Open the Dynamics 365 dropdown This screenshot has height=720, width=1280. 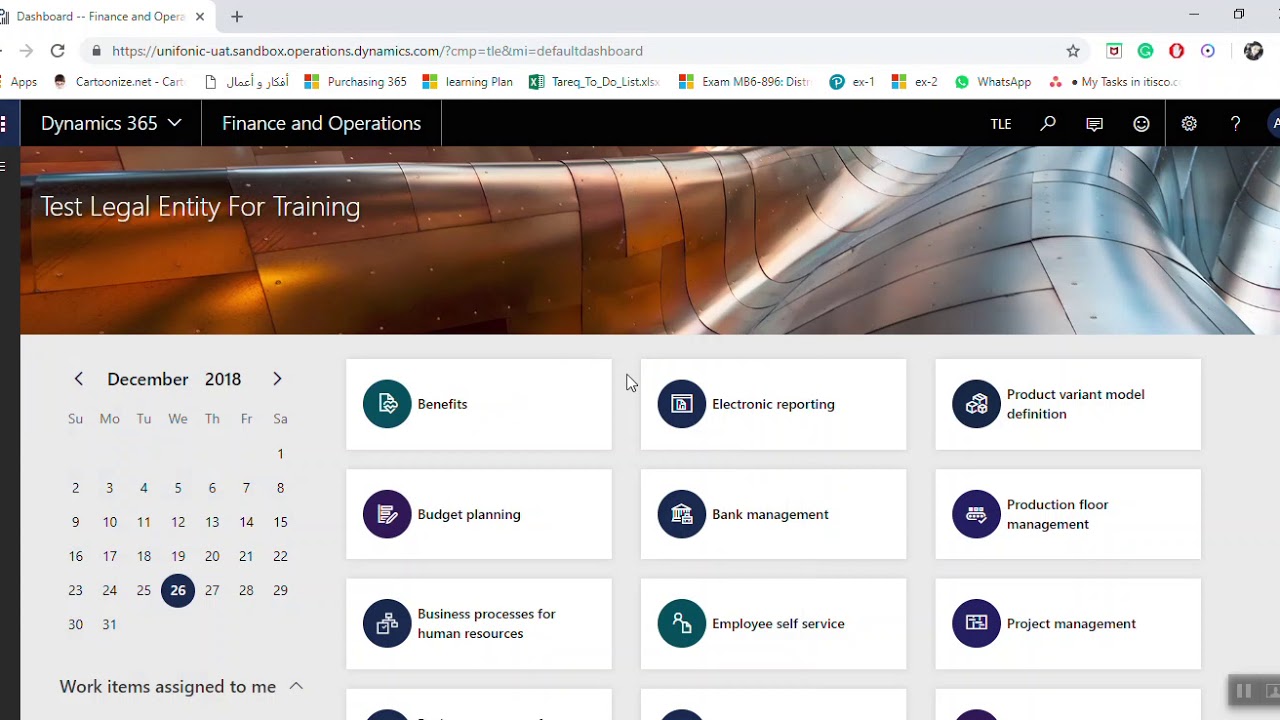click(111, 124)
